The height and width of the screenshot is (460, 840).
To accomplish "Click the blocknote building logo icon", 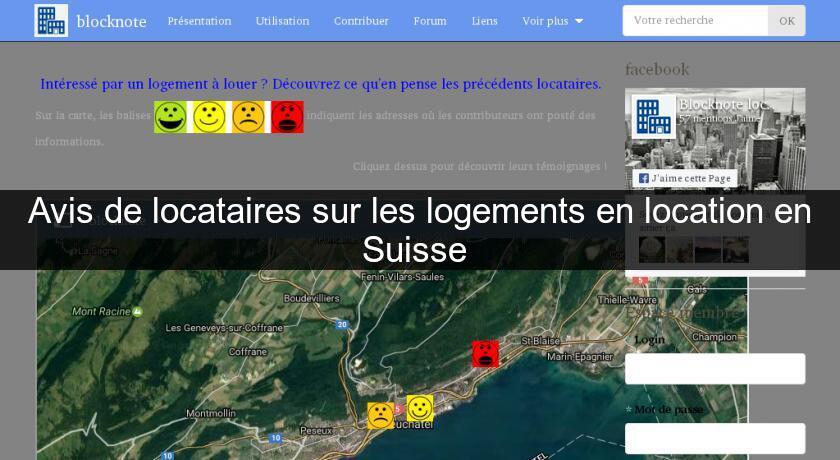I will point(51,20).
